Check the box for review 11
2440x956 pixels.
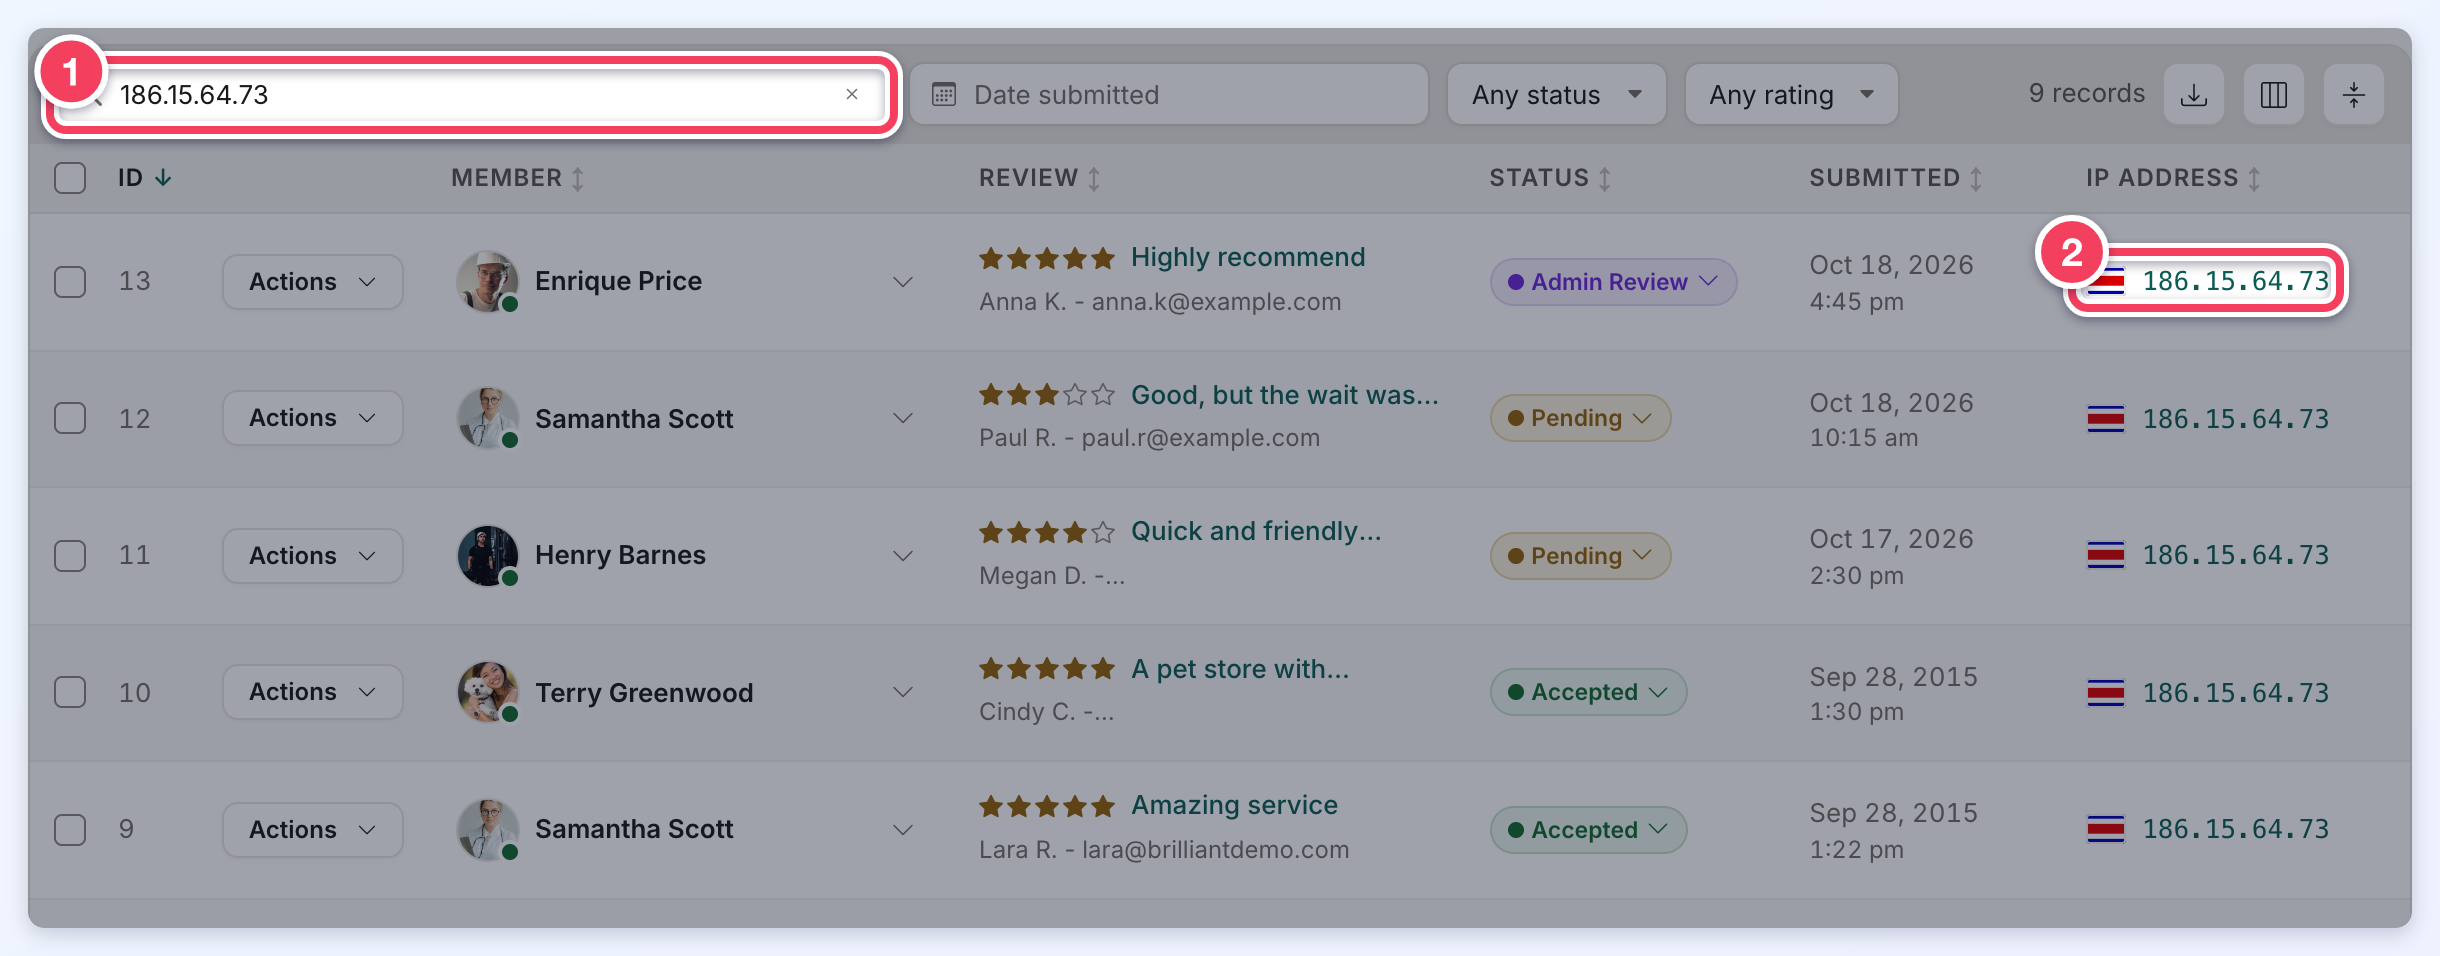click(x=70, y=556)
